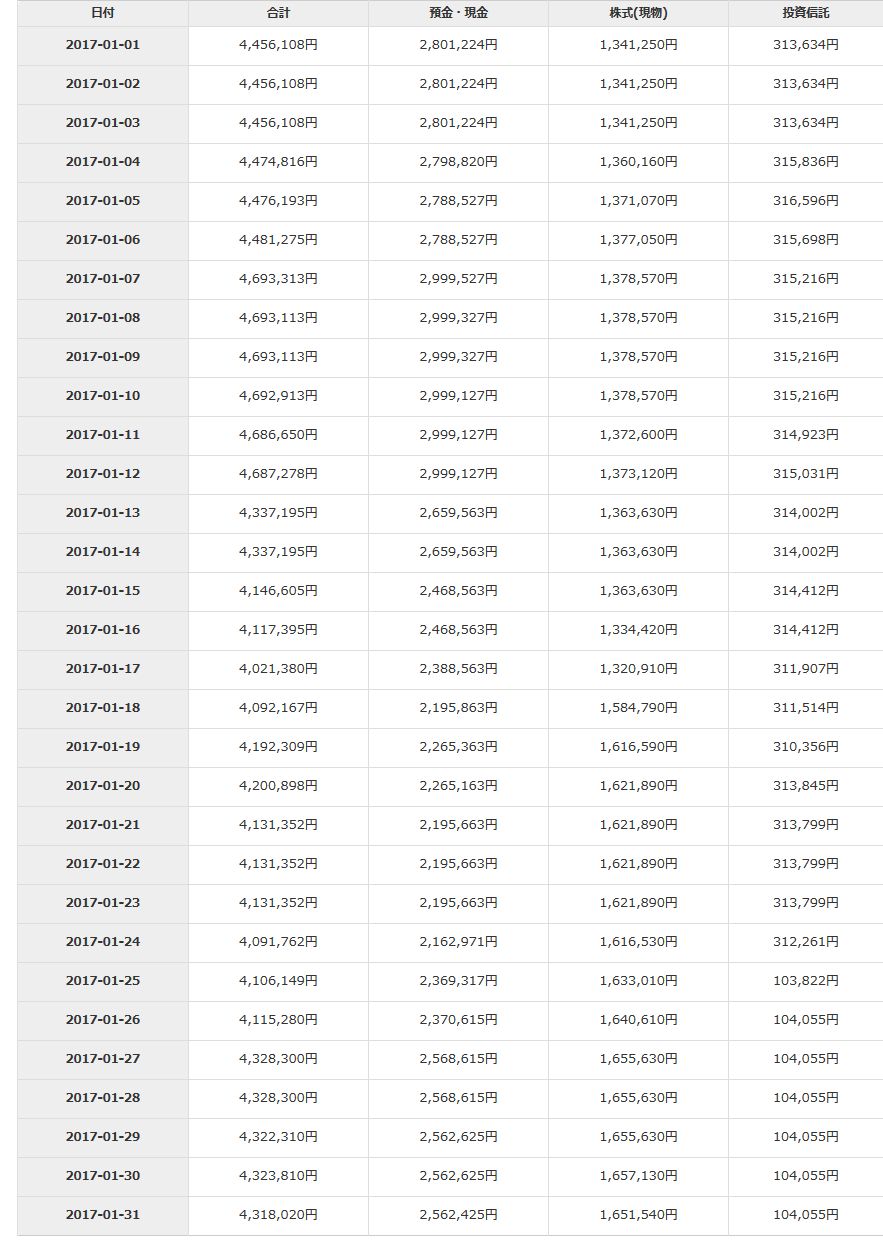Click cash value 2,162,971円 on 2017-01-24
The height and width of the screenshot is (1243, 883).
458,942
